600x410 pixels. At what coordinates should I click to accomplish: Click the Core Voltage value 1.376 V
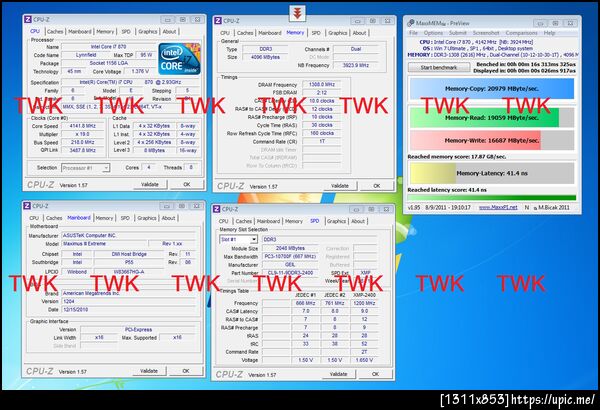coord(140,71)
